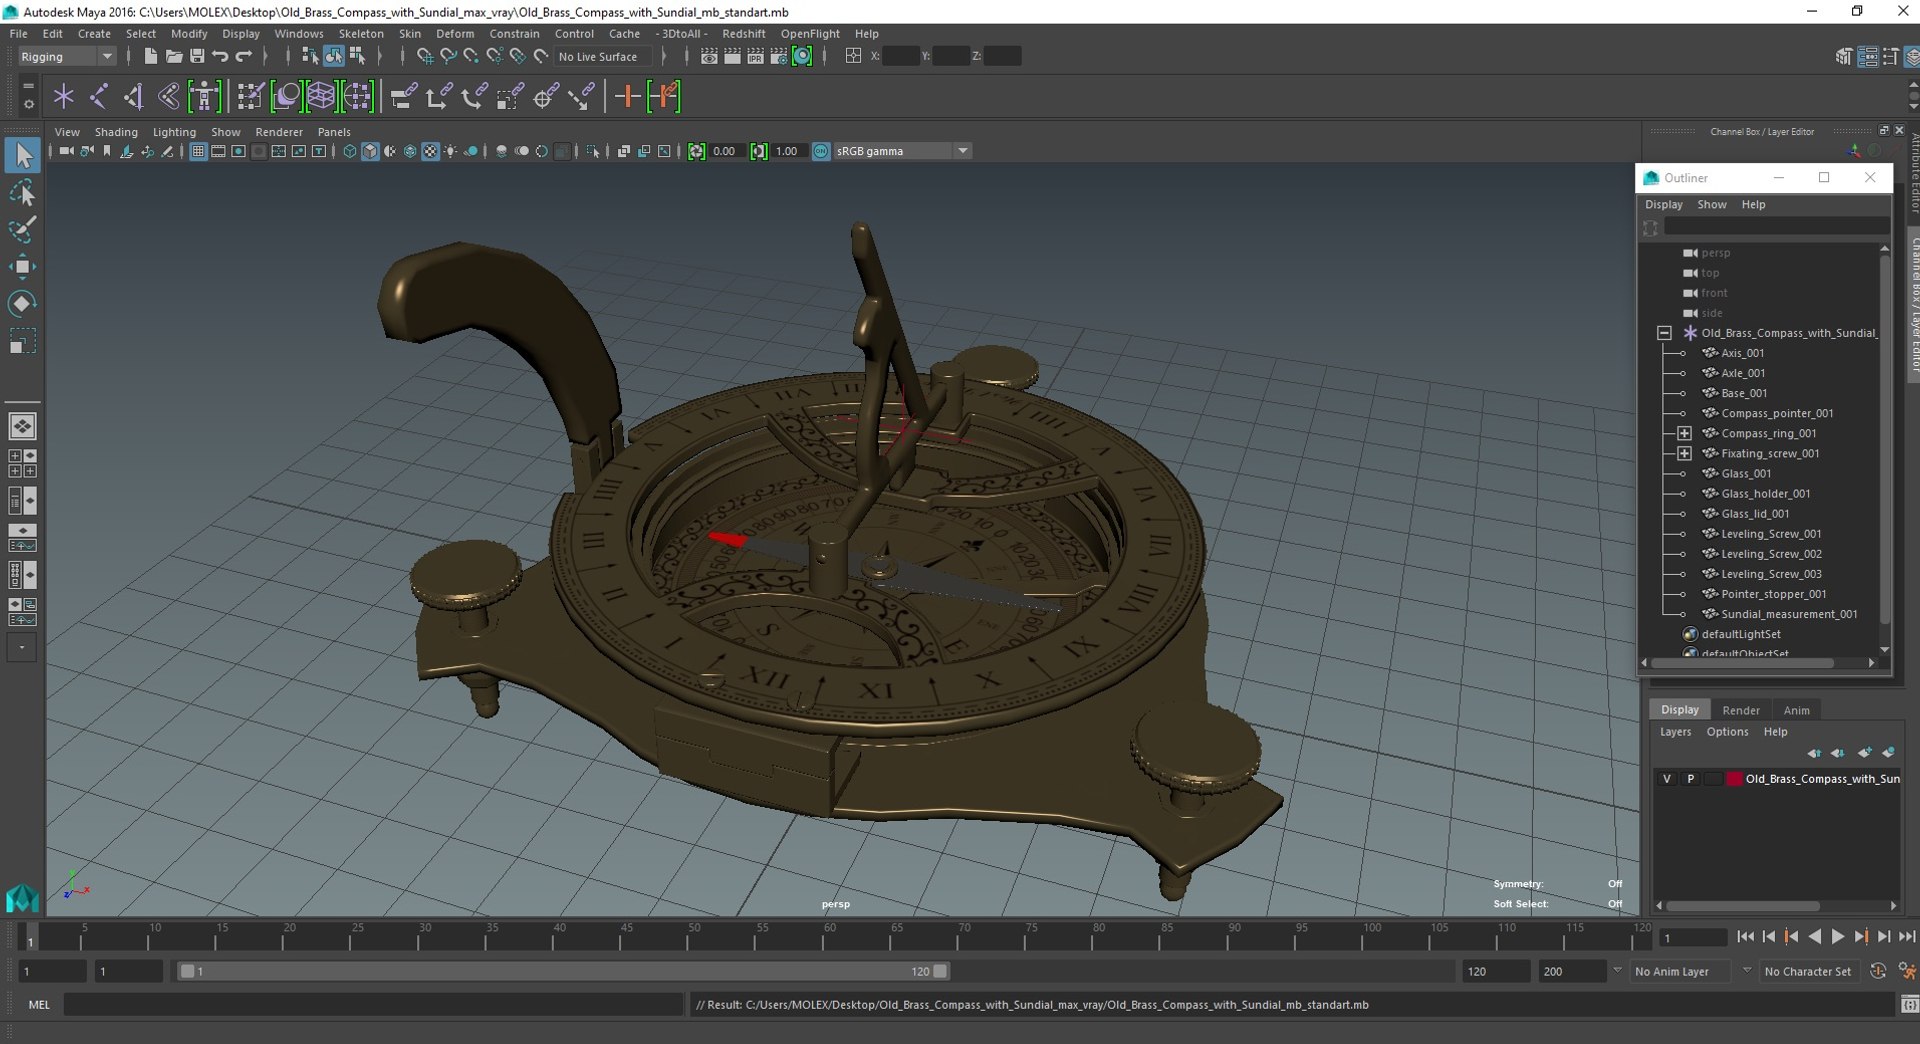Go to start of playback range
The height and width of the screenshot is (1044, 1920).
point(1745,937)
